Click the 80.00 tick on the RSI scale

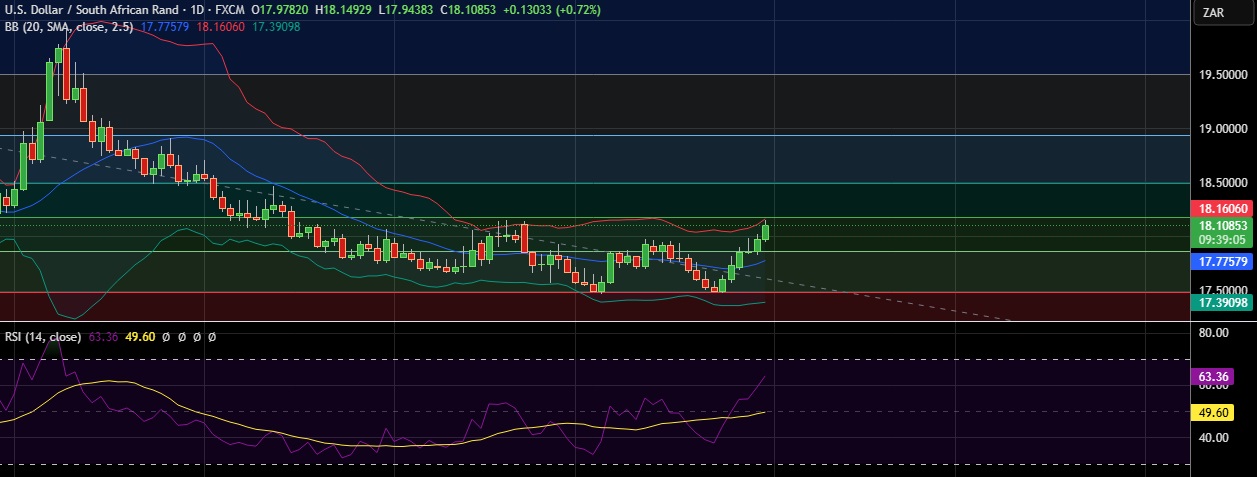pos(1213,333)
